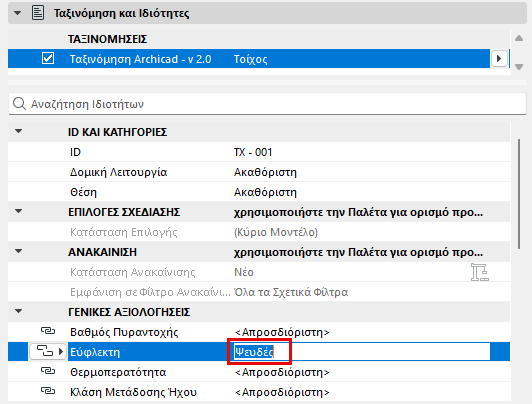
Task: Click the magnifier icon in property search
Action: click(x=19, y=104)
